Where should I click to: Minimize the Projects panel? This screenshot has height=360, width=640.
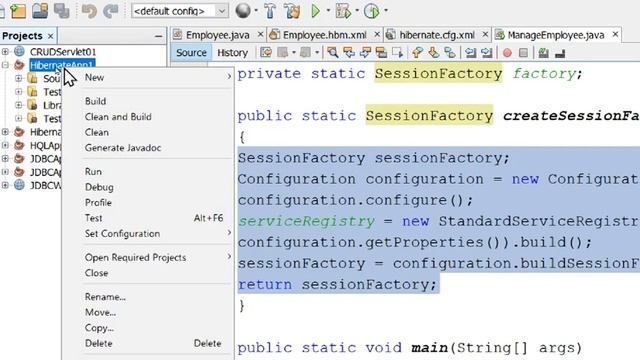(x=158, y=36)
